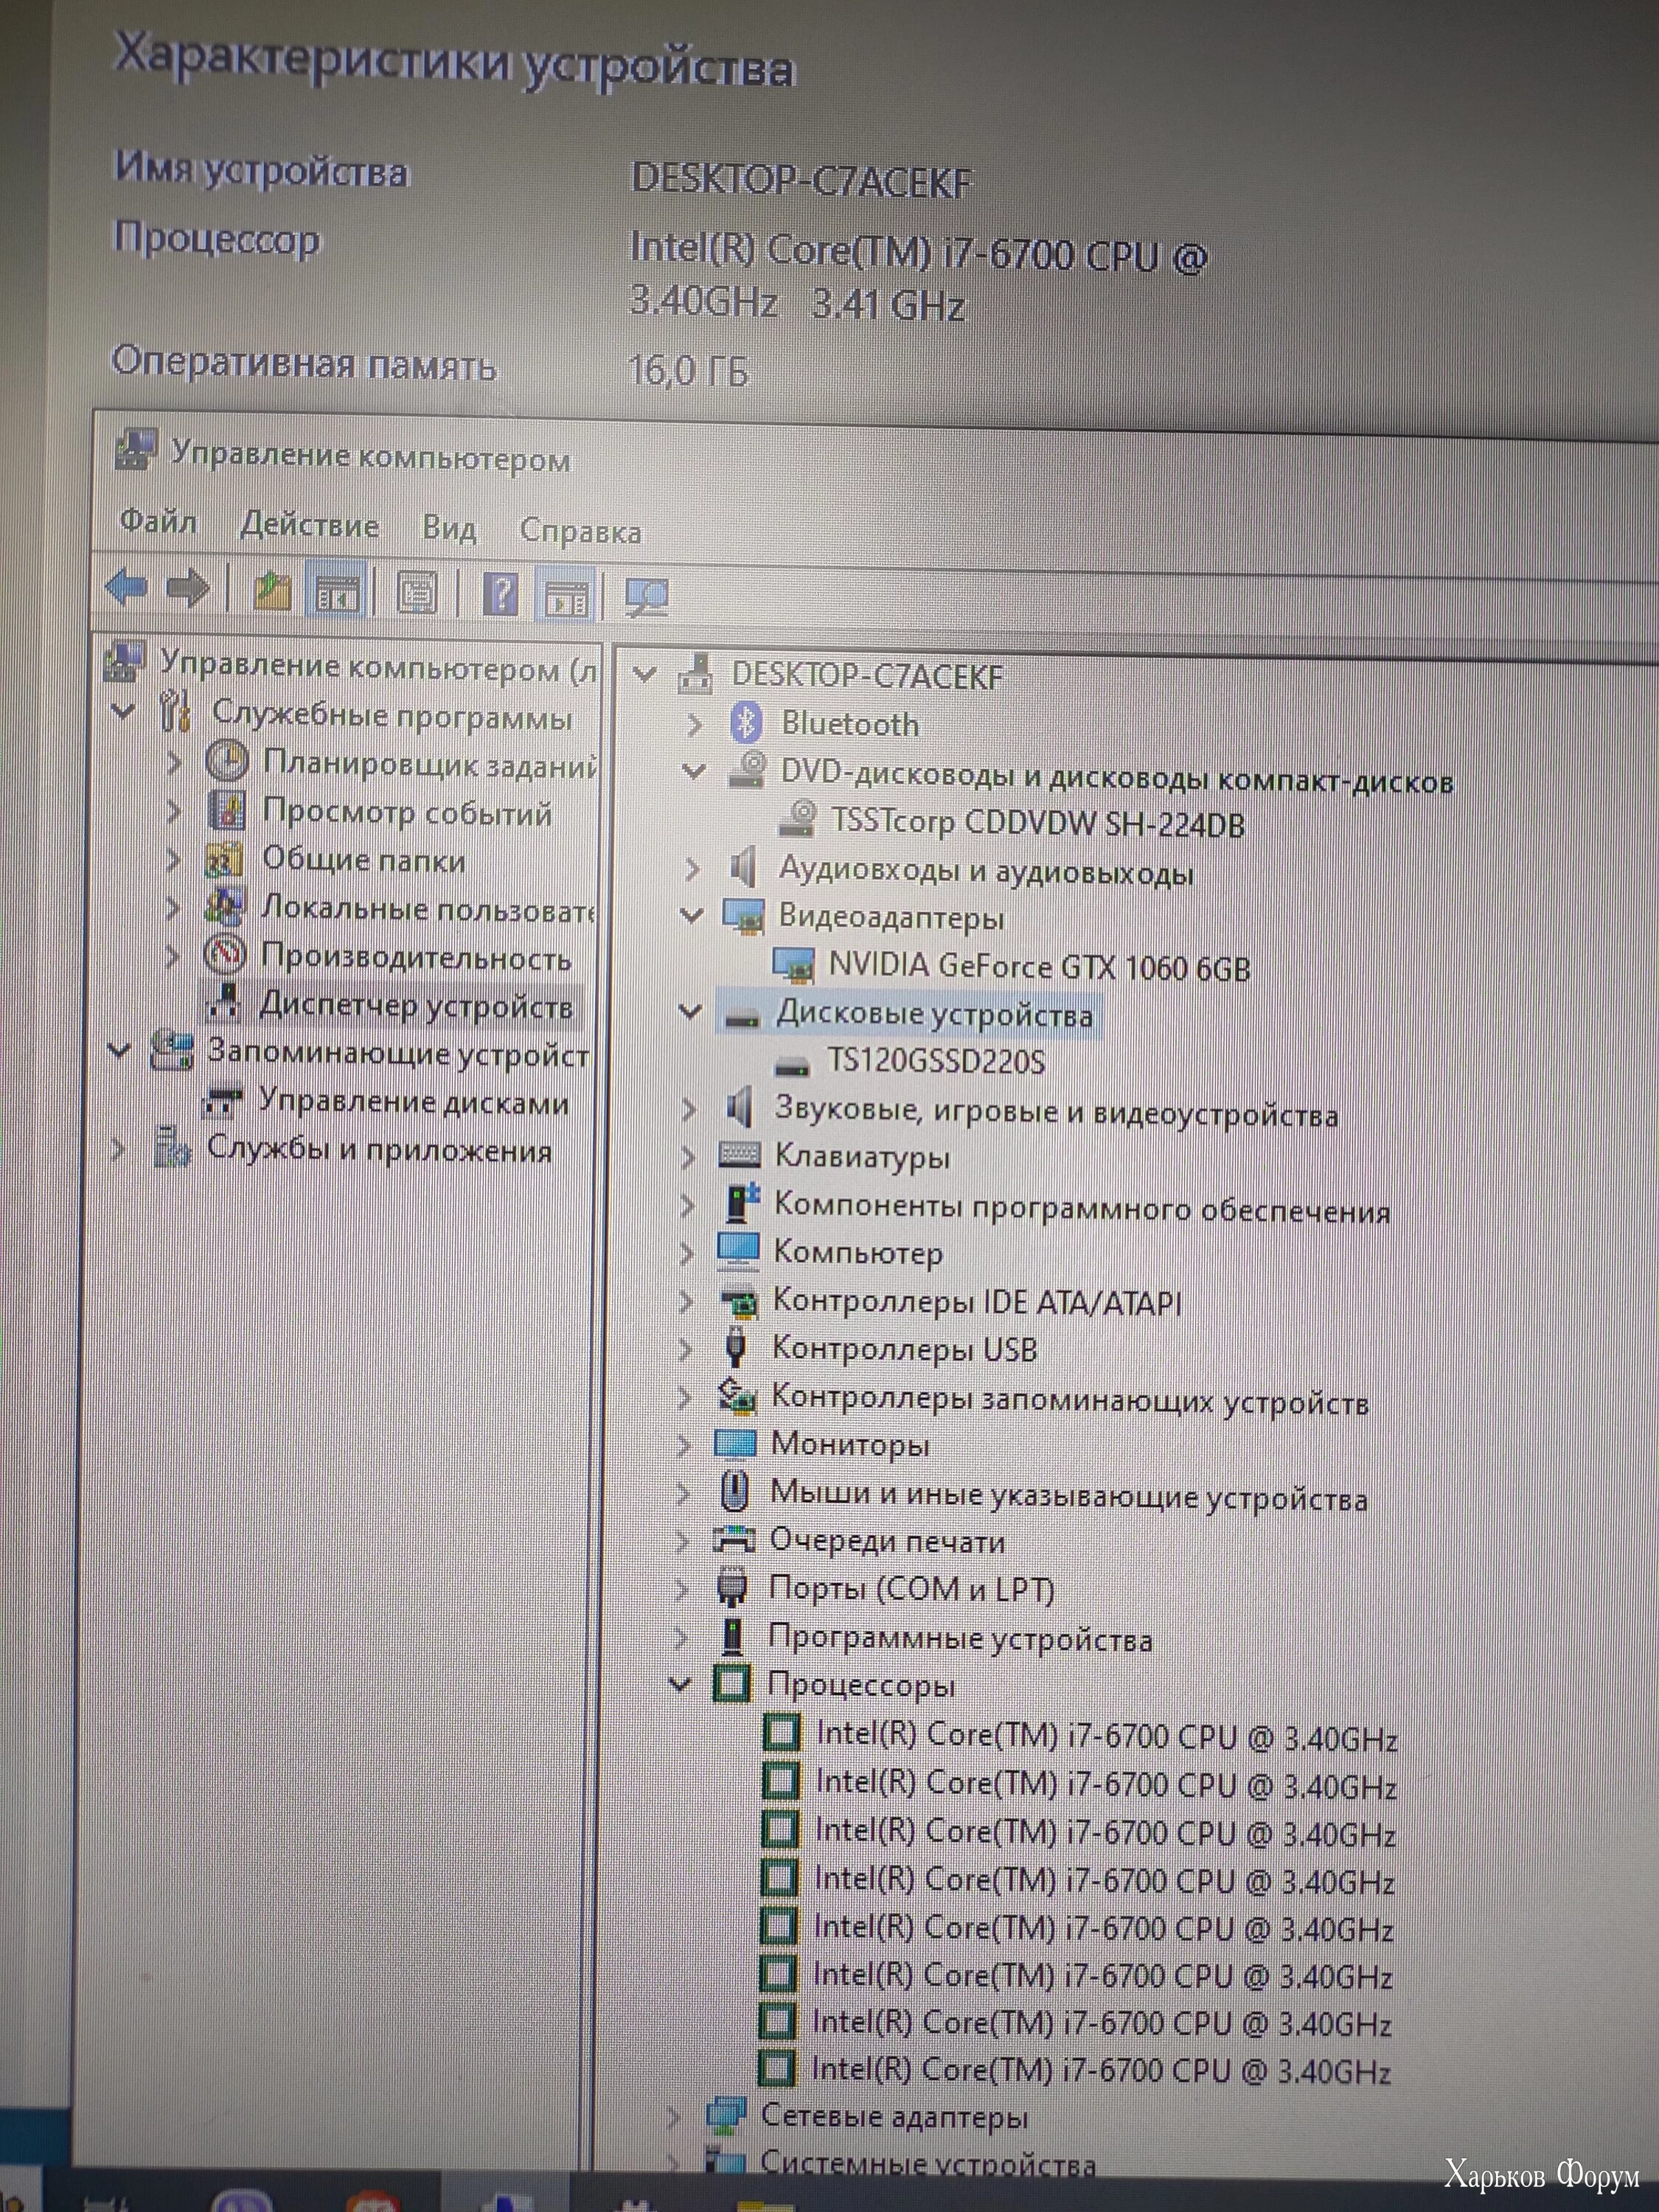Collapse Запоминающие устройства node
The height and width of the screenshot is (2212, 1659).
[120, 1051]
